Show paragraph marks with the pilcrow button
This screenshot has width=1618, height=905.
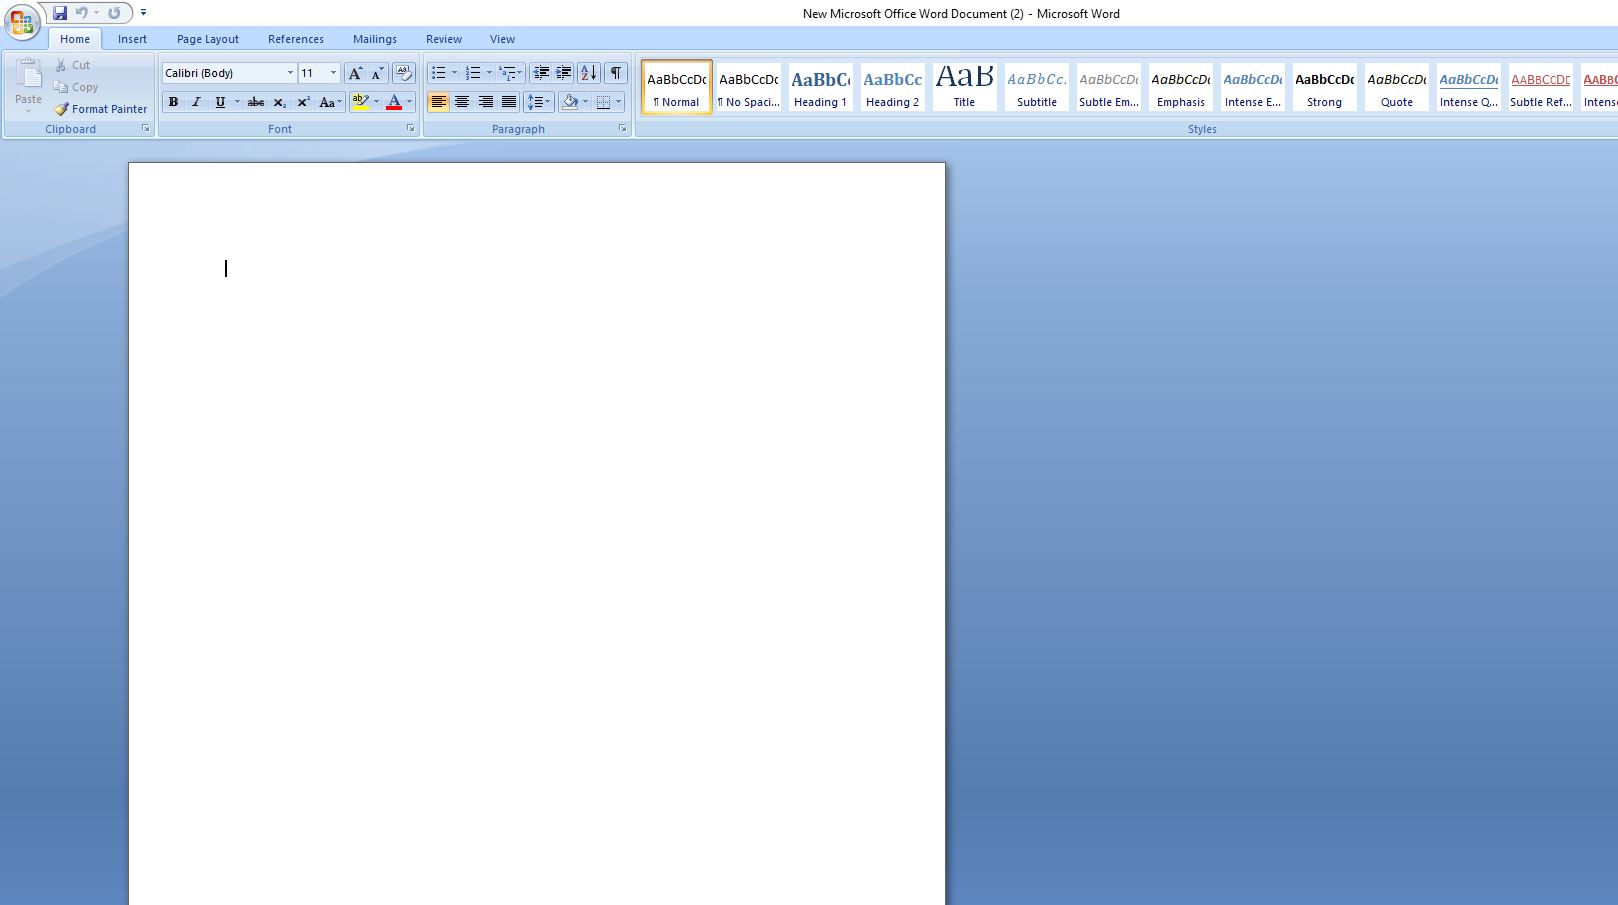click(x=616, y=73)
